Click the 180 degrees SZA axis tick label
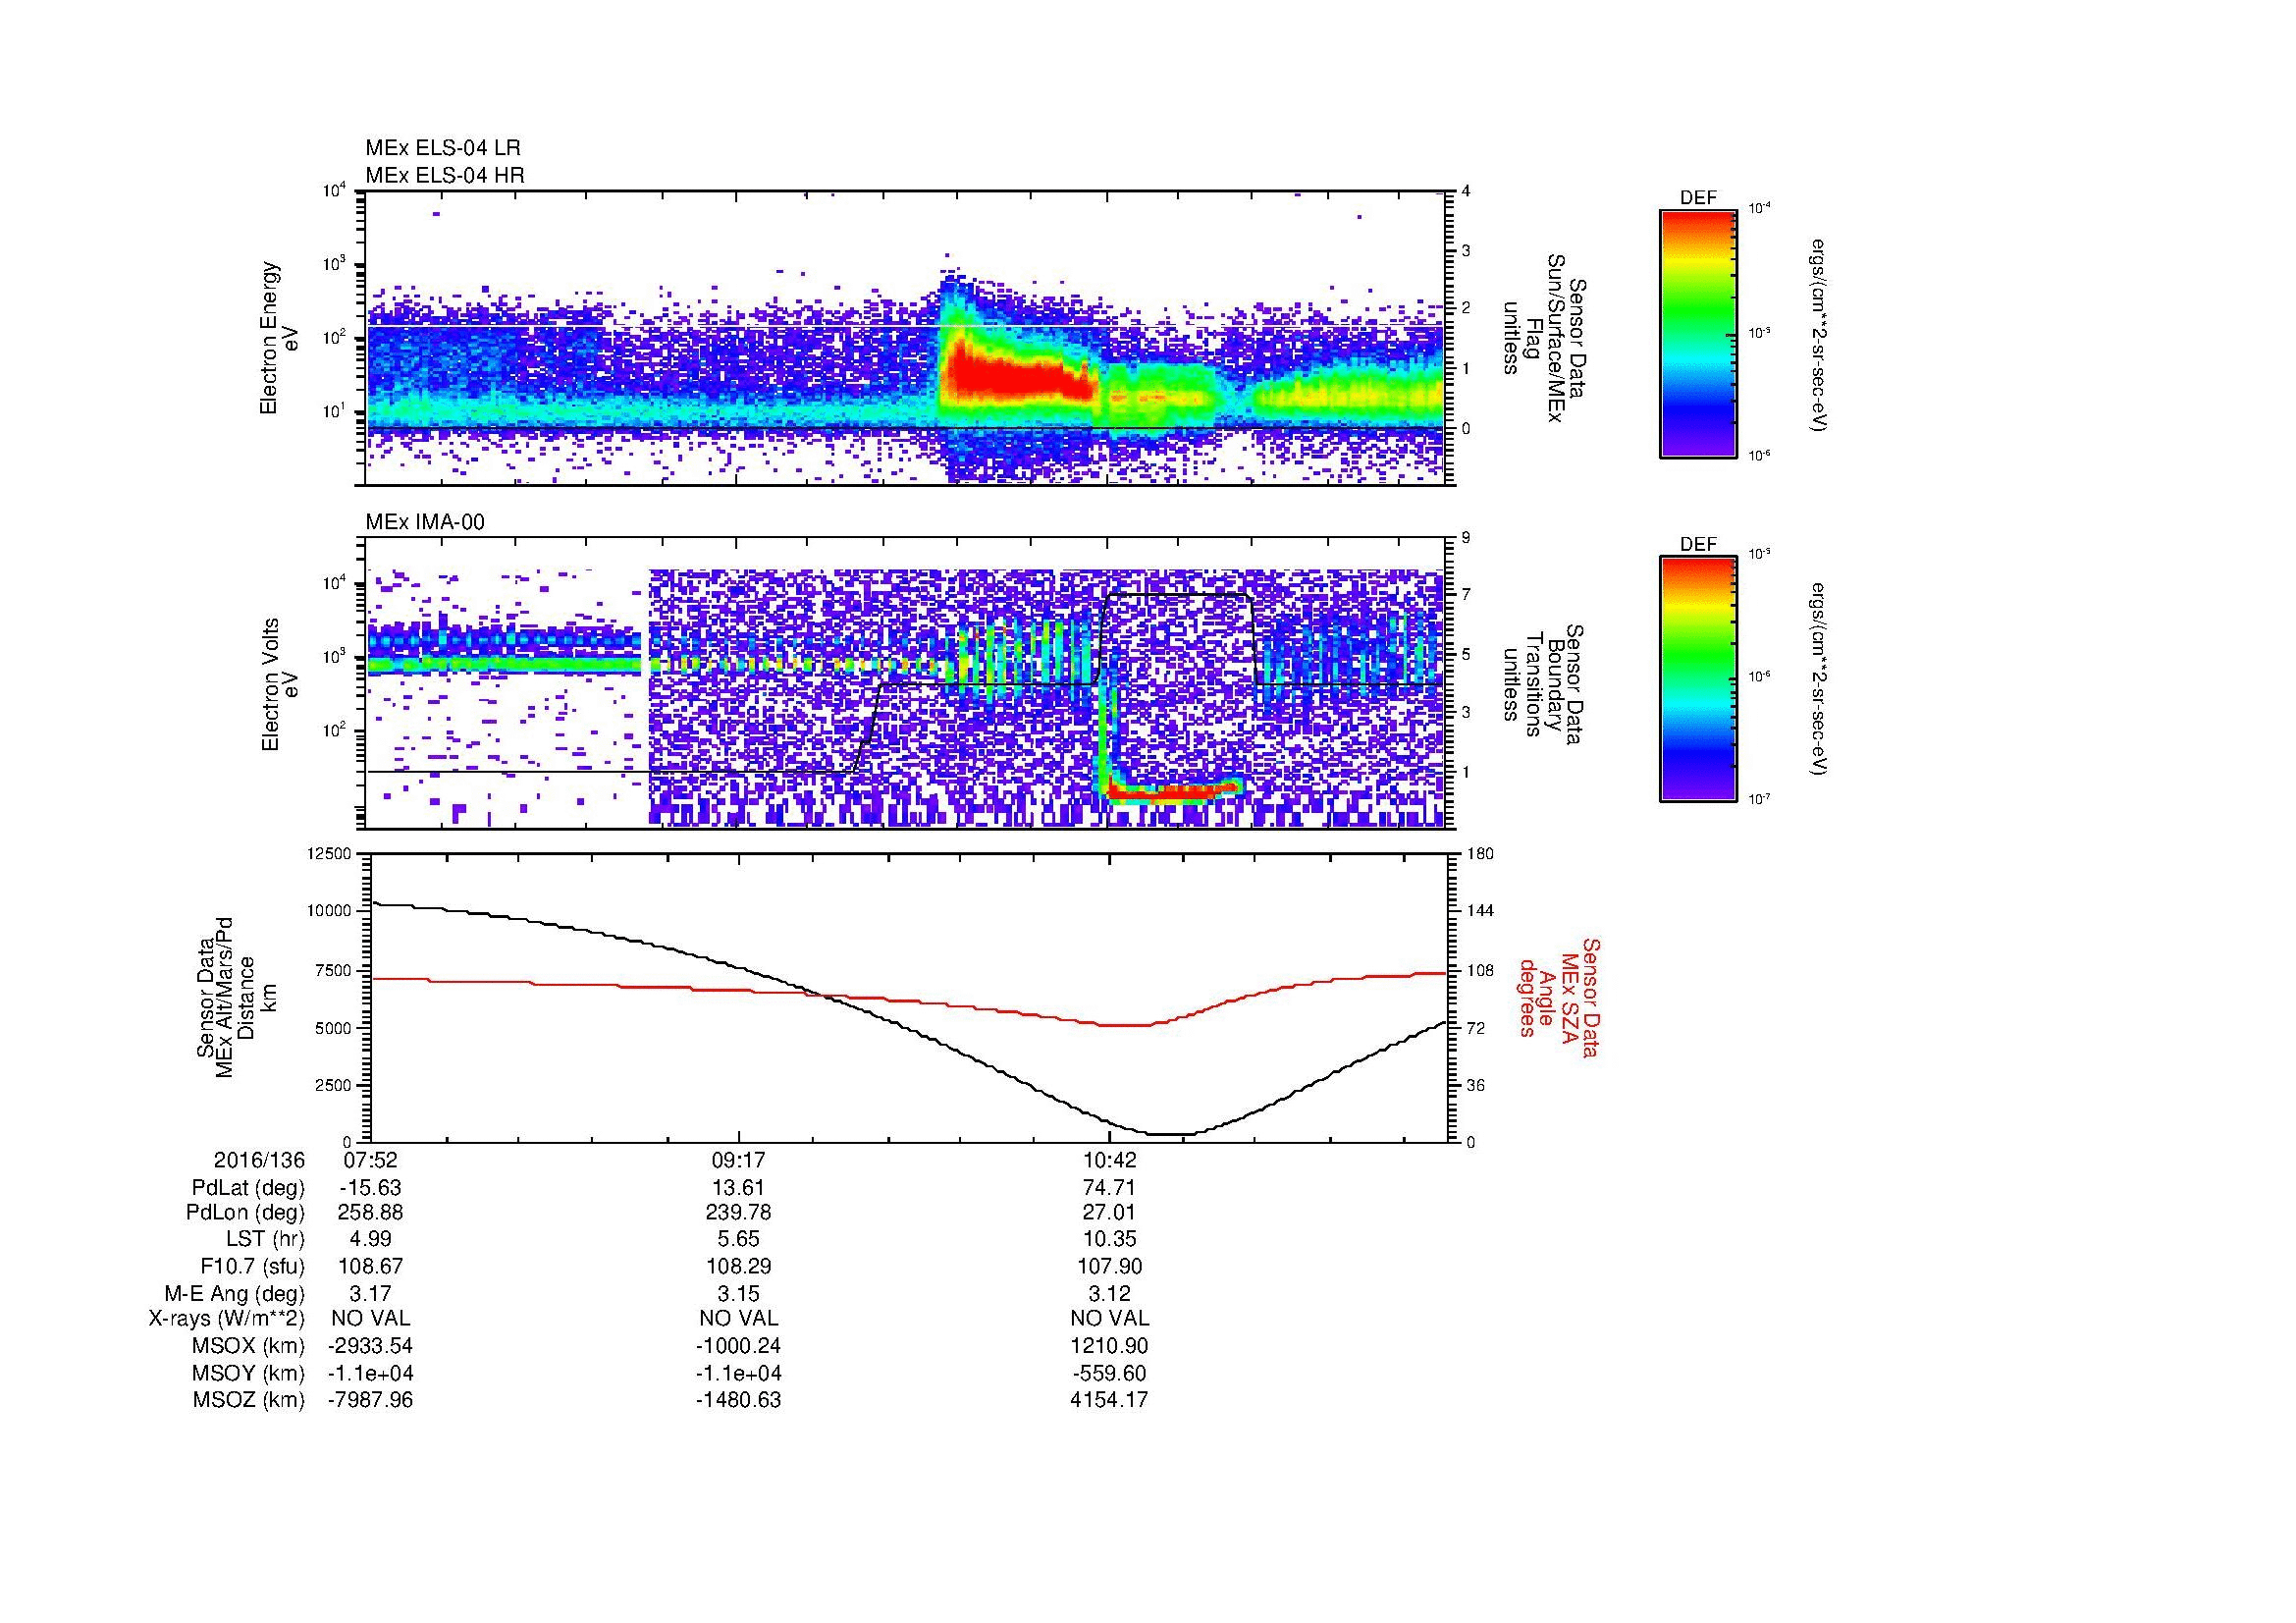The height and width of the screenshot is (1623, 2296). coord(1480,853)
